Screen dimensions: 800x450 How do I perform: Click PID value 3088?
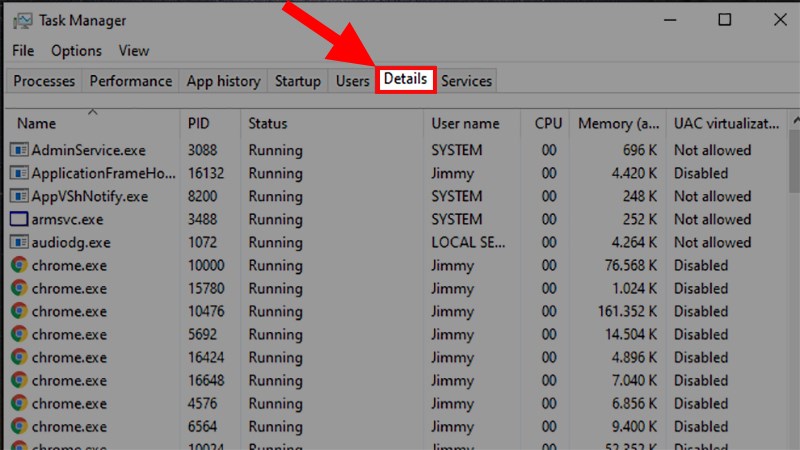point(203,150)
